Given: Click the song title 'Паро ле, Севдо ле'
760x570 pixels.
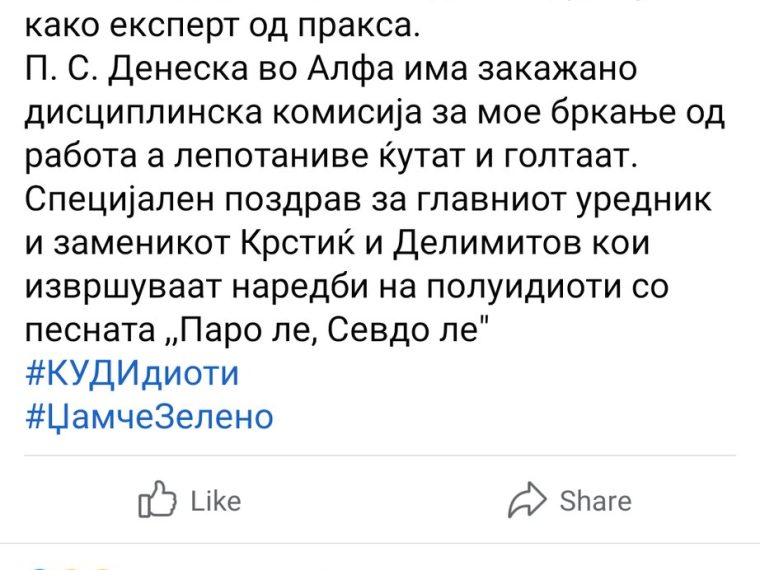Looking at the screenshot, I should (x=320, y=331).
